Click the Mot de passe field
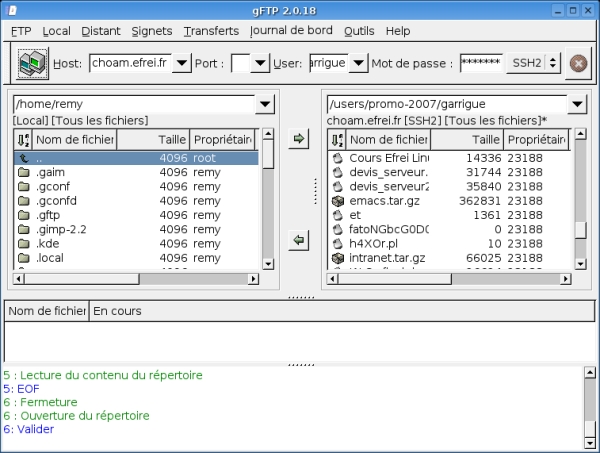Screen dimensions: 600x453 [481, 63]
